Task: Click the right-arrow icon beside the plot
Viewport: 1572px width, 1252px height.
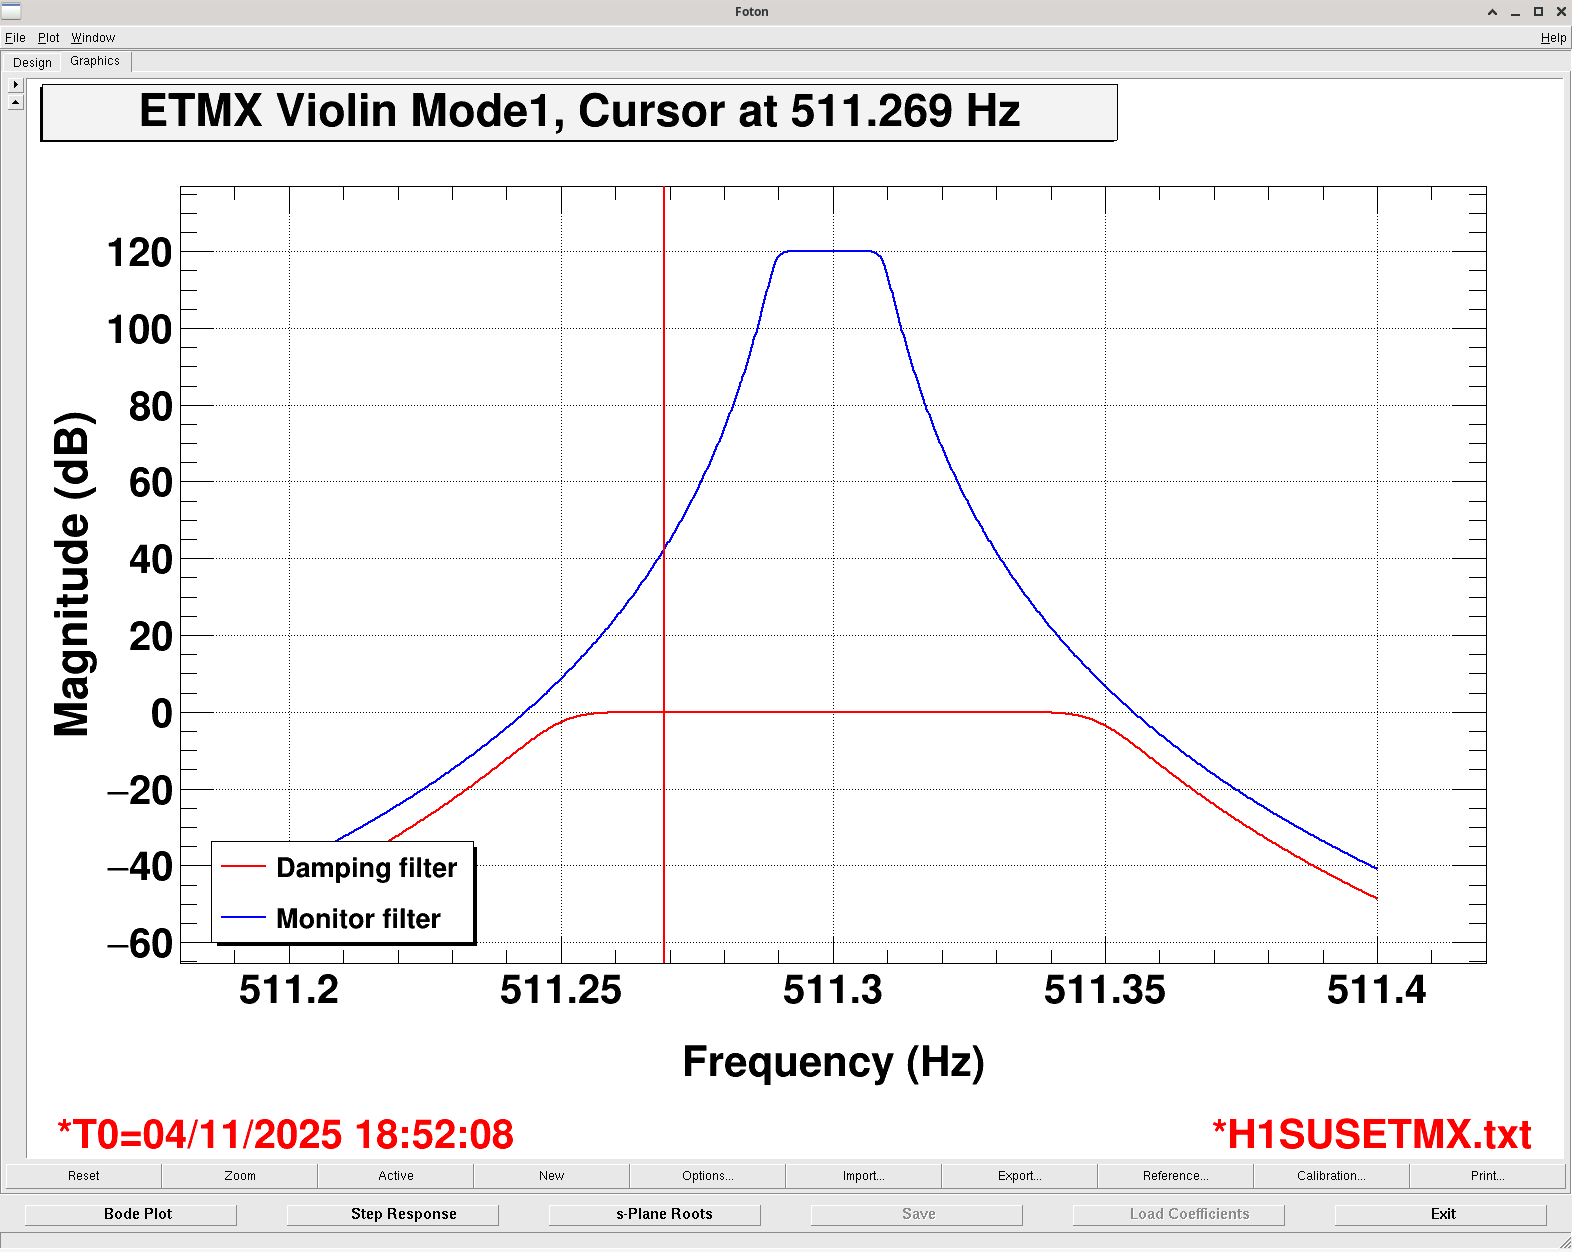Action: coord(15,85)
